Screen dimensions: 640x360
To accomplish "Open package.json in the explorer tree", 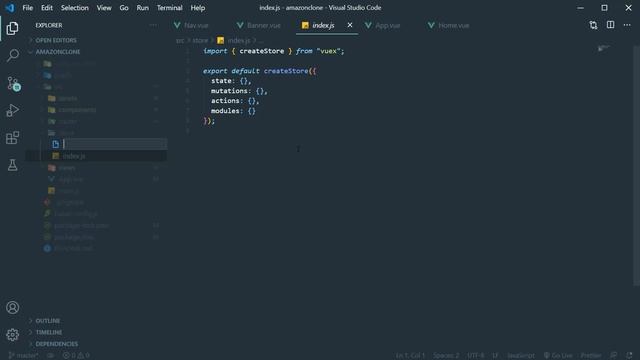I will click(74, 237).
